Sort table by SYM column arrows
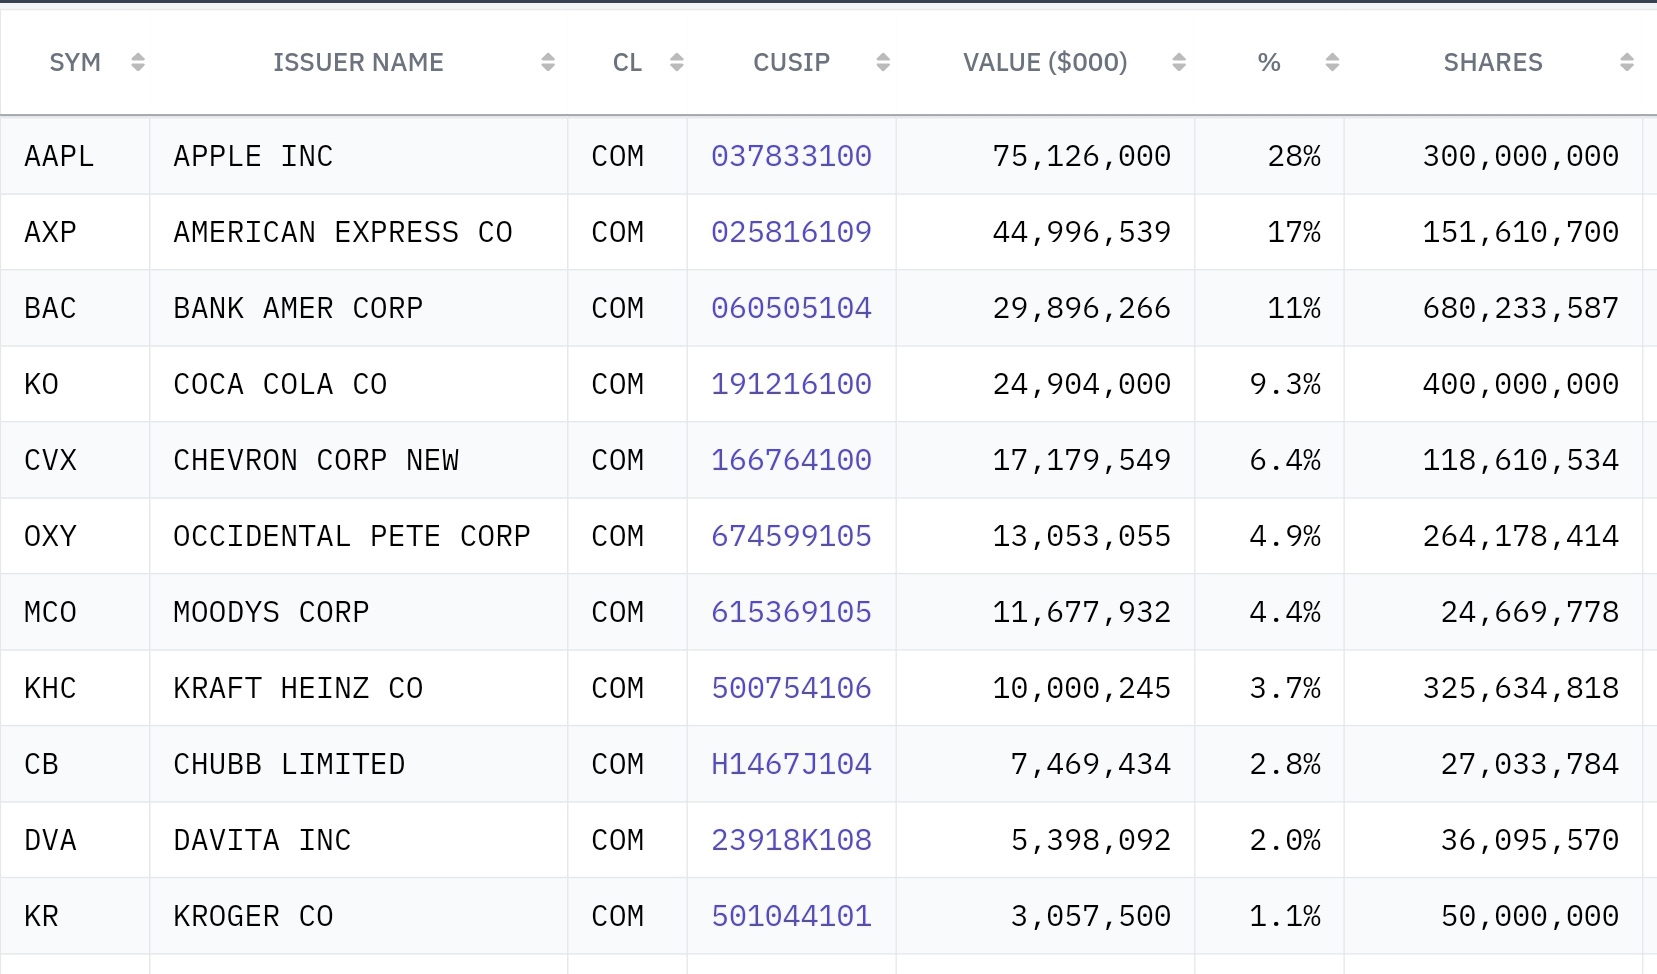Image resolution: width=1657 pixels, height=974 pixels. (x=138, y=62)
